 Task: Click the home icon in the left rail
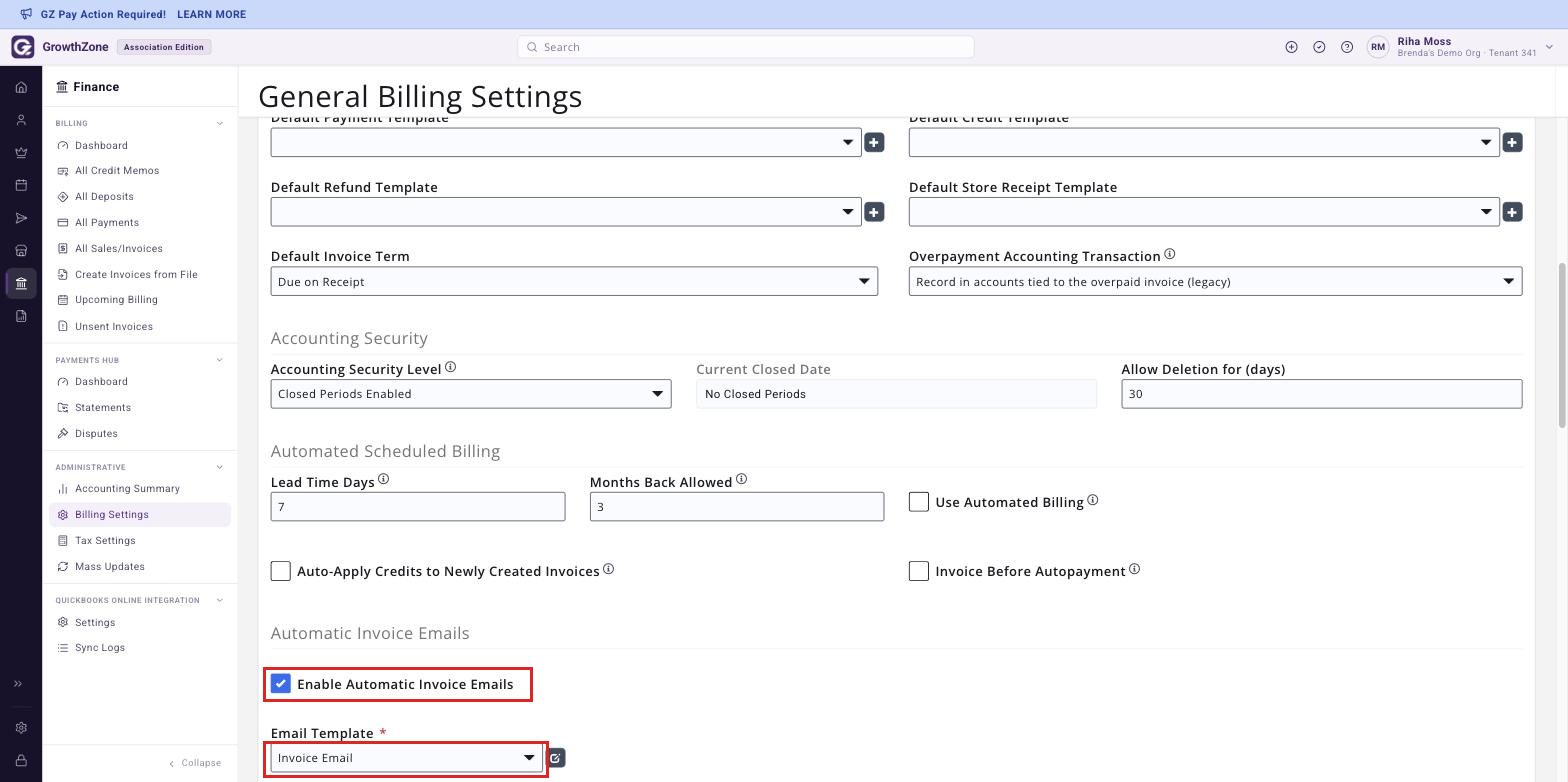pyautogui.click(x=21, y=87)
